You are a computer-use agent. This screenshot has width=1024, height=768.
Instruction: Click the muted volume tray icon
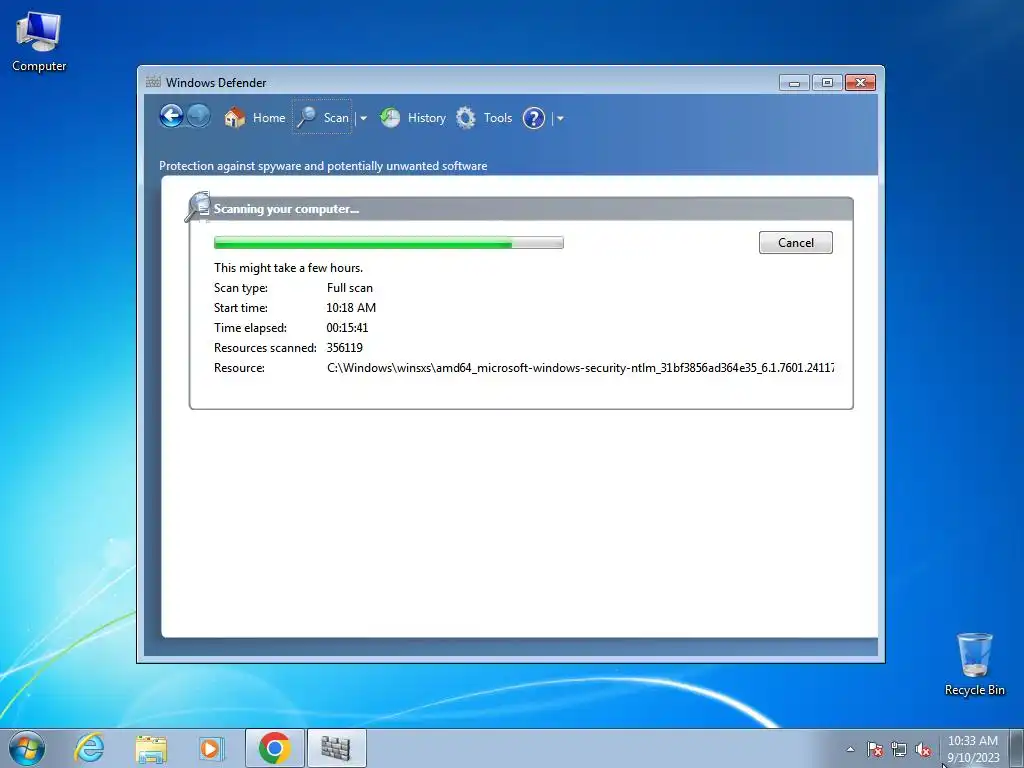(923, 750)
